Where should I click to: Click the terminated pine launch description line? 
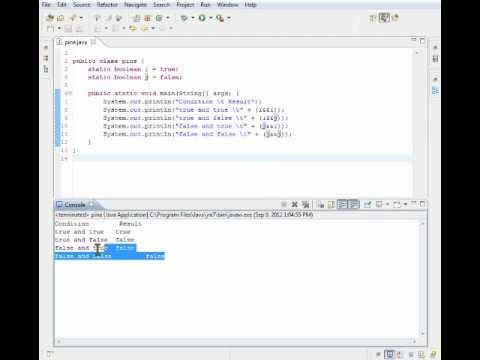pyautogui.click(x=184, y=215)
